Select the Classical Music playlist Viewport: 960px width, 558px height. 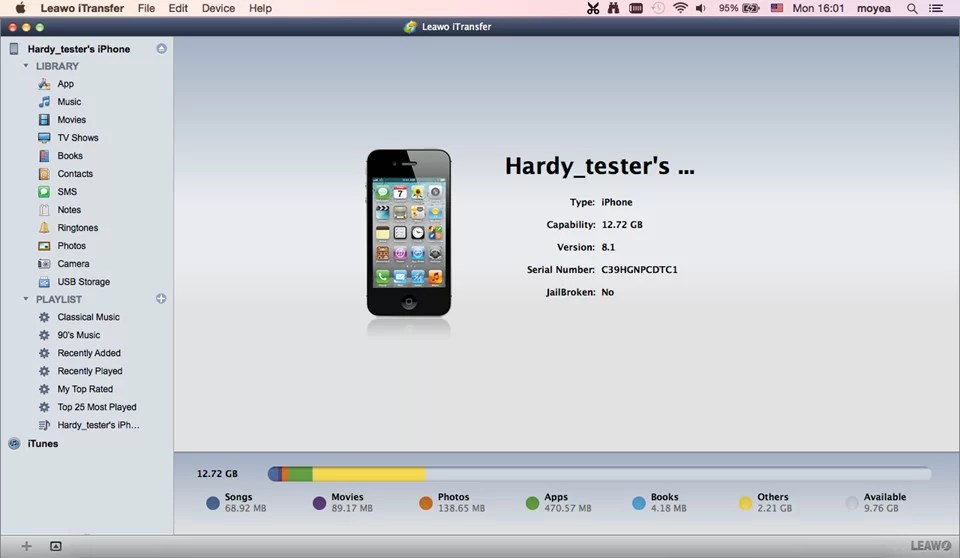point(89,317)
